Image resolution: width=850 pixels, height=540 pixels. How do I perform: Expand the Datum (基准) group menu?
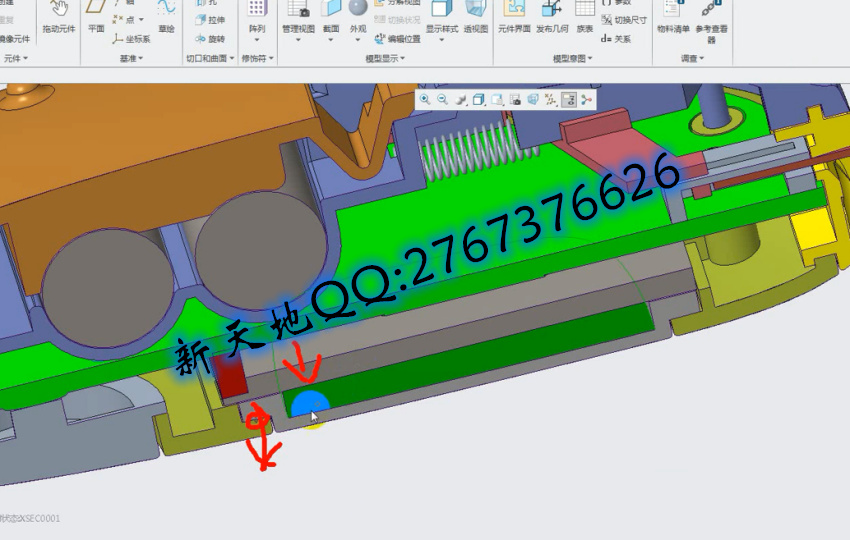[132, 59]
